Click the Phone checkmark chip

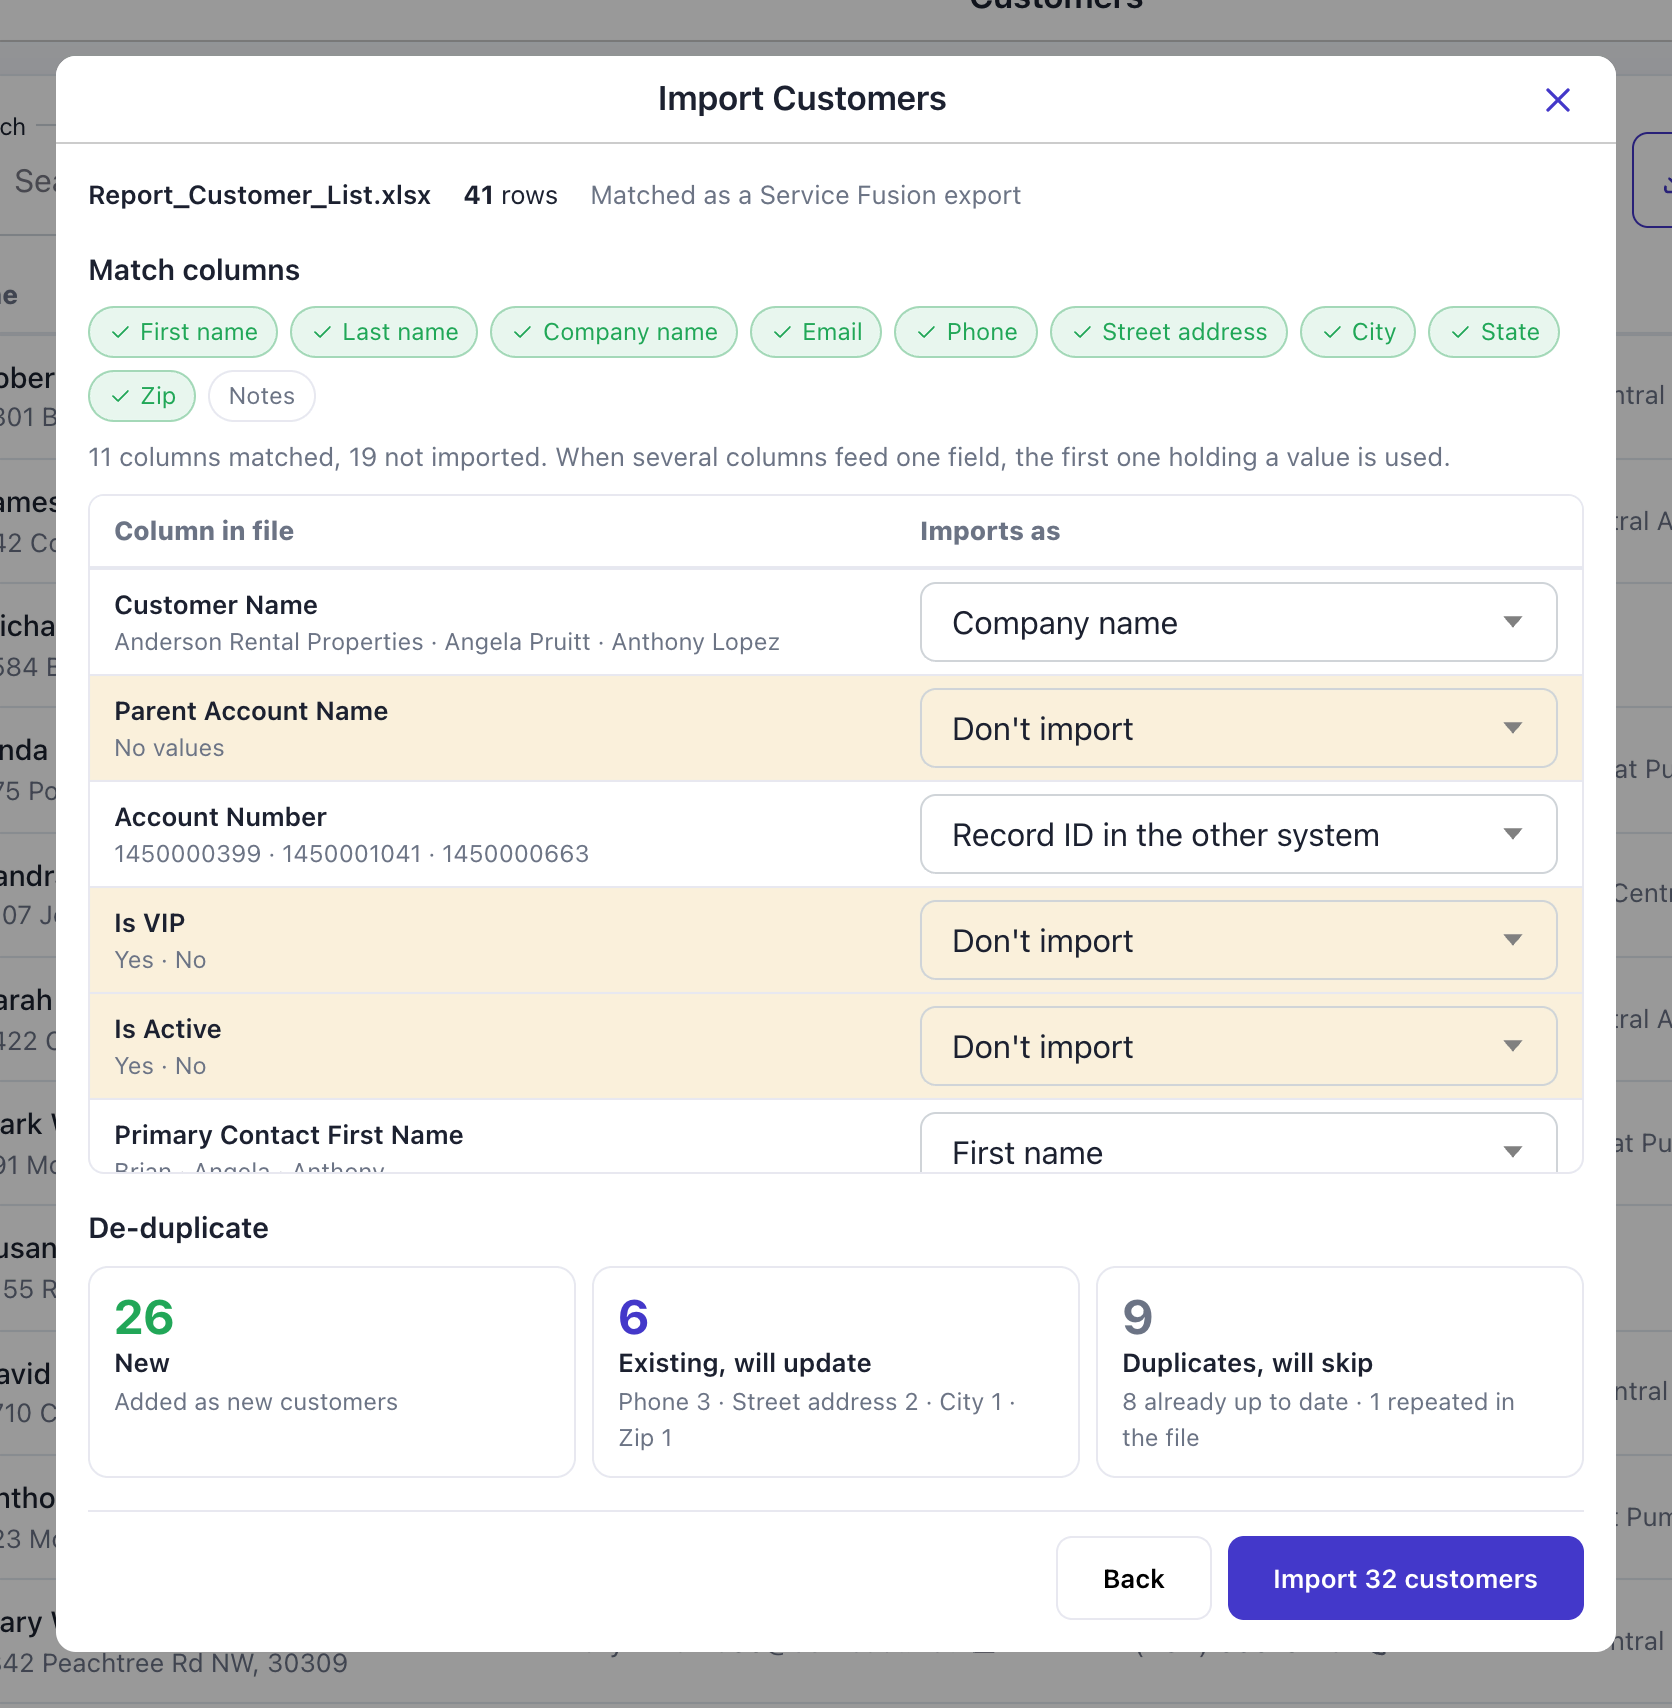(966, 332)
